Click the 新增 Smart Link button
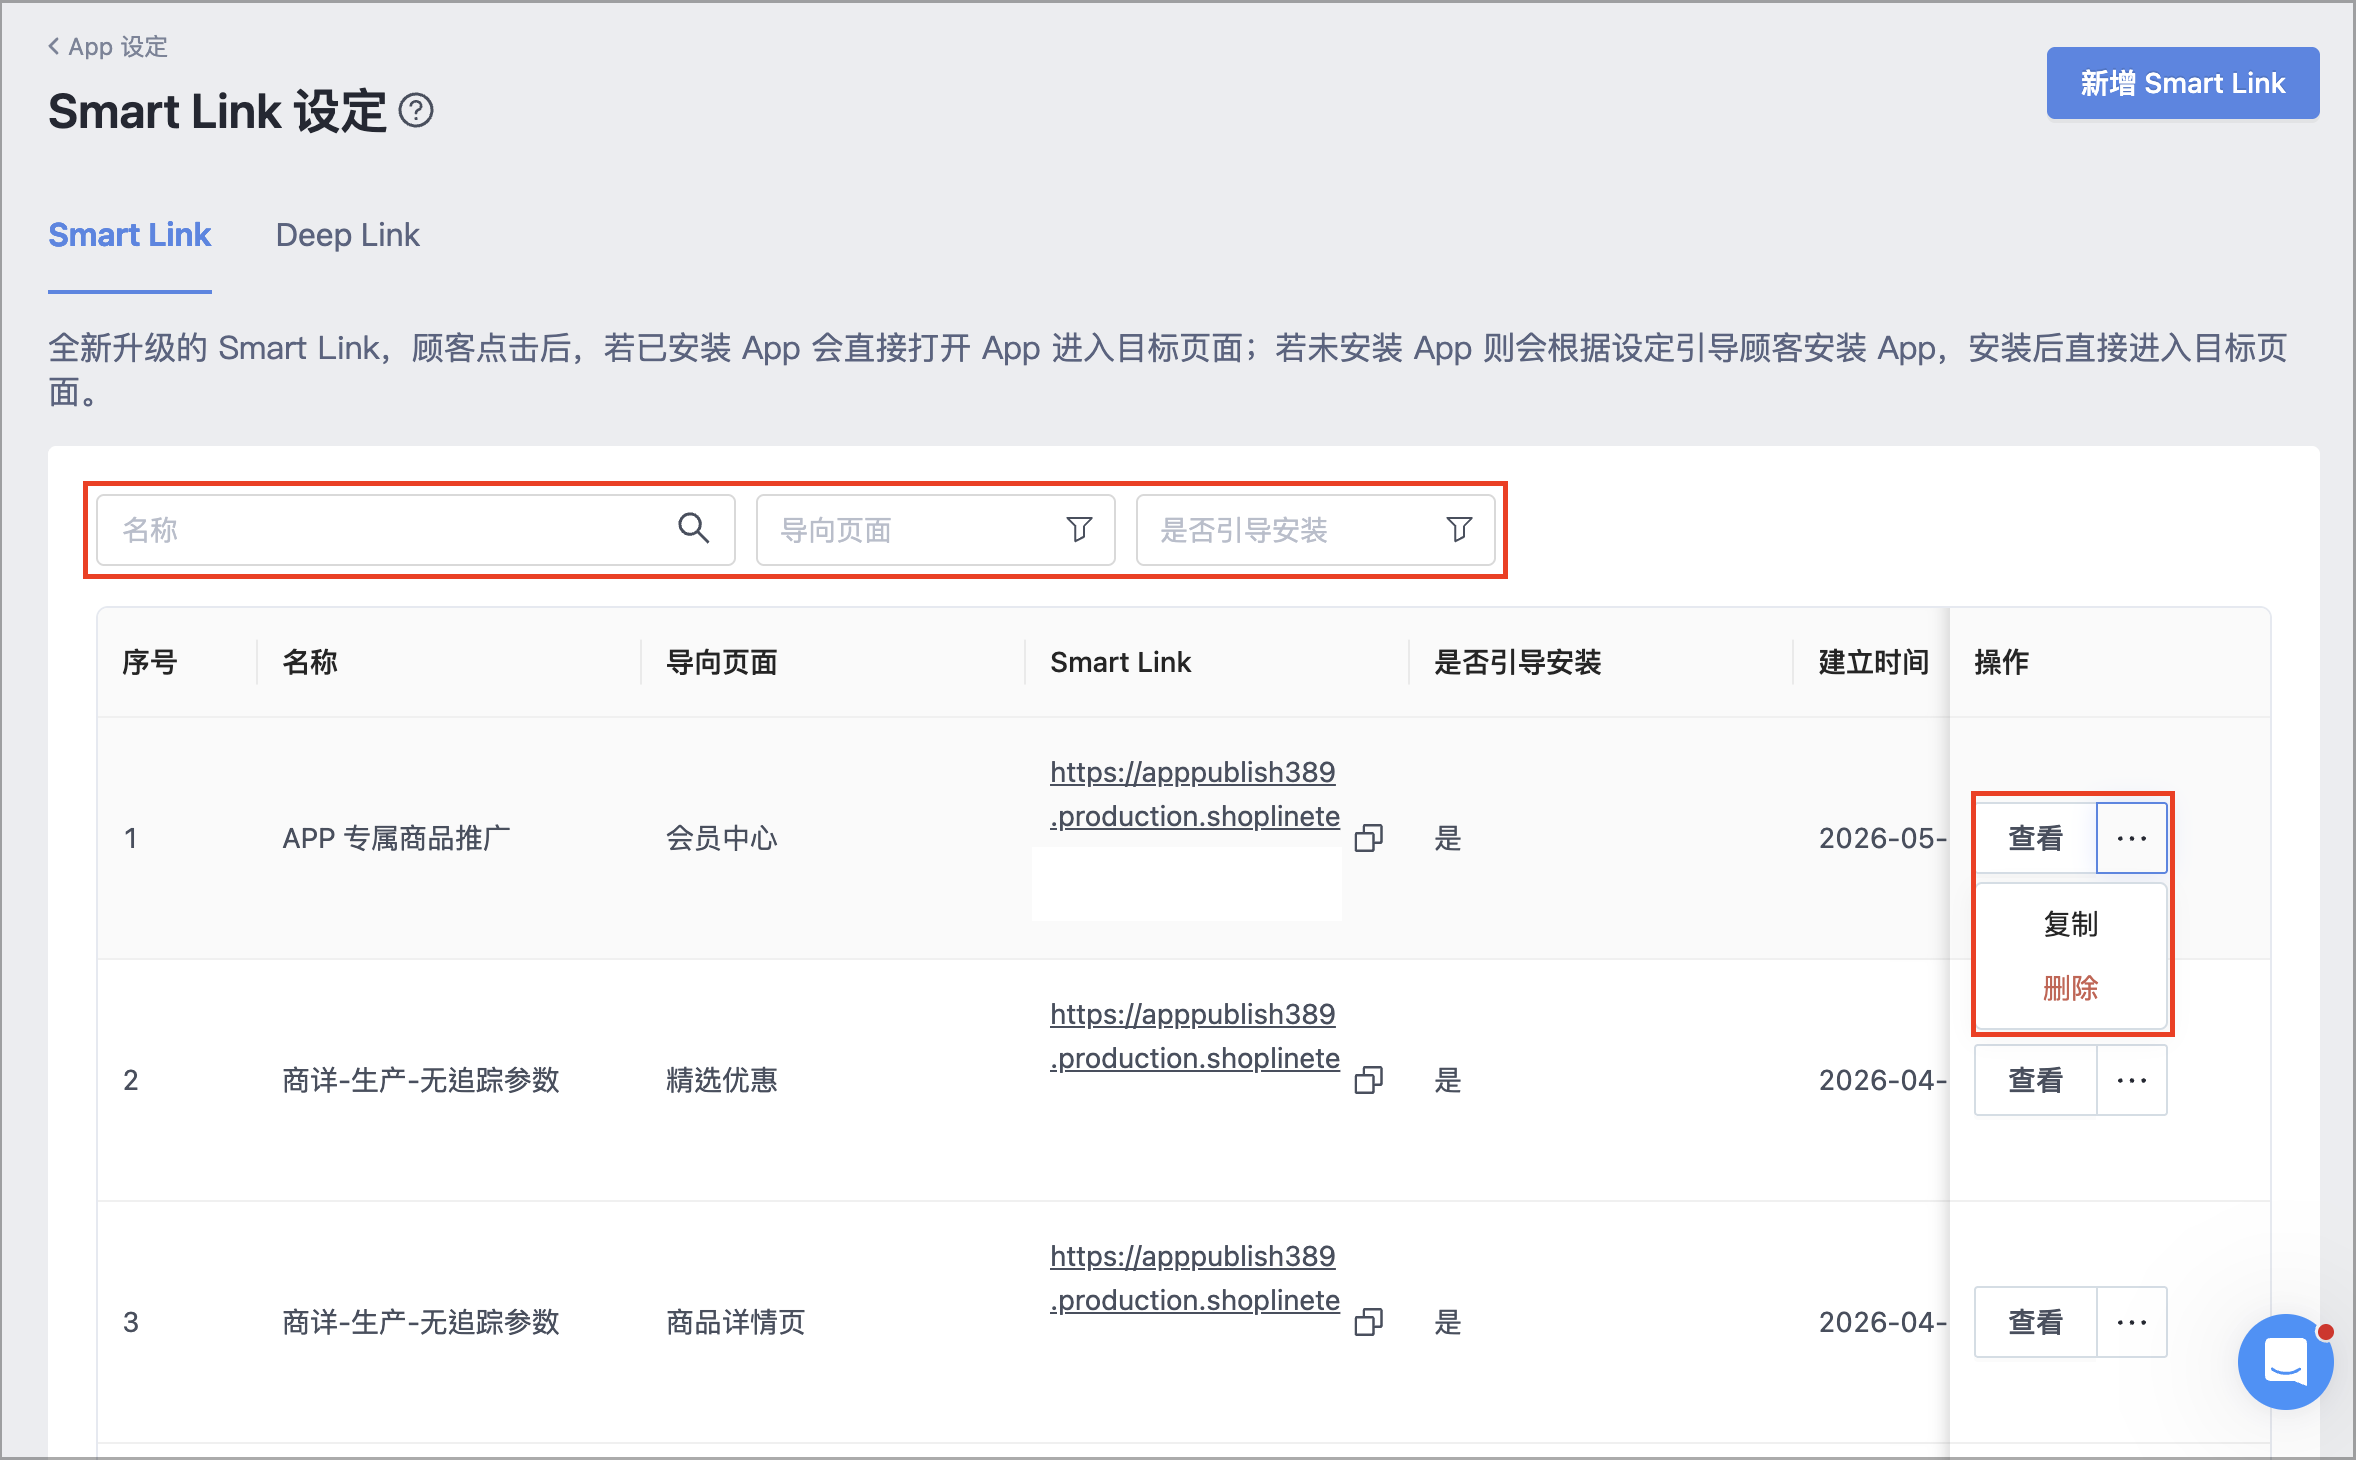Image resolution: width=2356 pixels, height=1460 pixels. tap(2182, 83)
